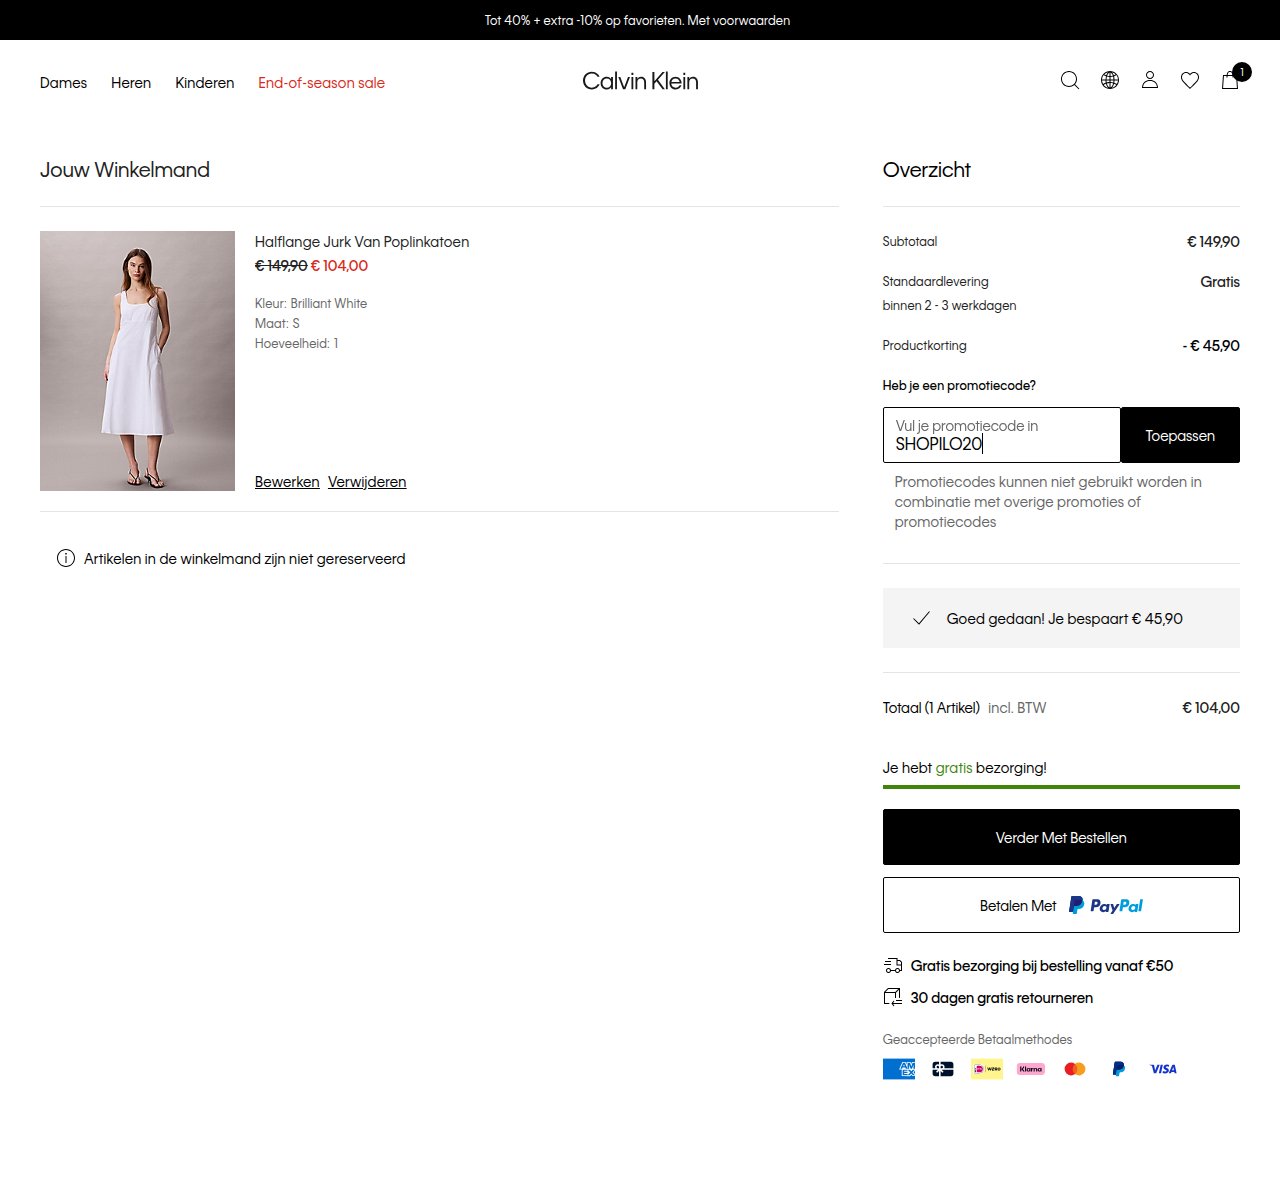Viewport: 1280px width, 1200px height.
Task: Click the Visa payment icon
Action: coord(1163,1069)
